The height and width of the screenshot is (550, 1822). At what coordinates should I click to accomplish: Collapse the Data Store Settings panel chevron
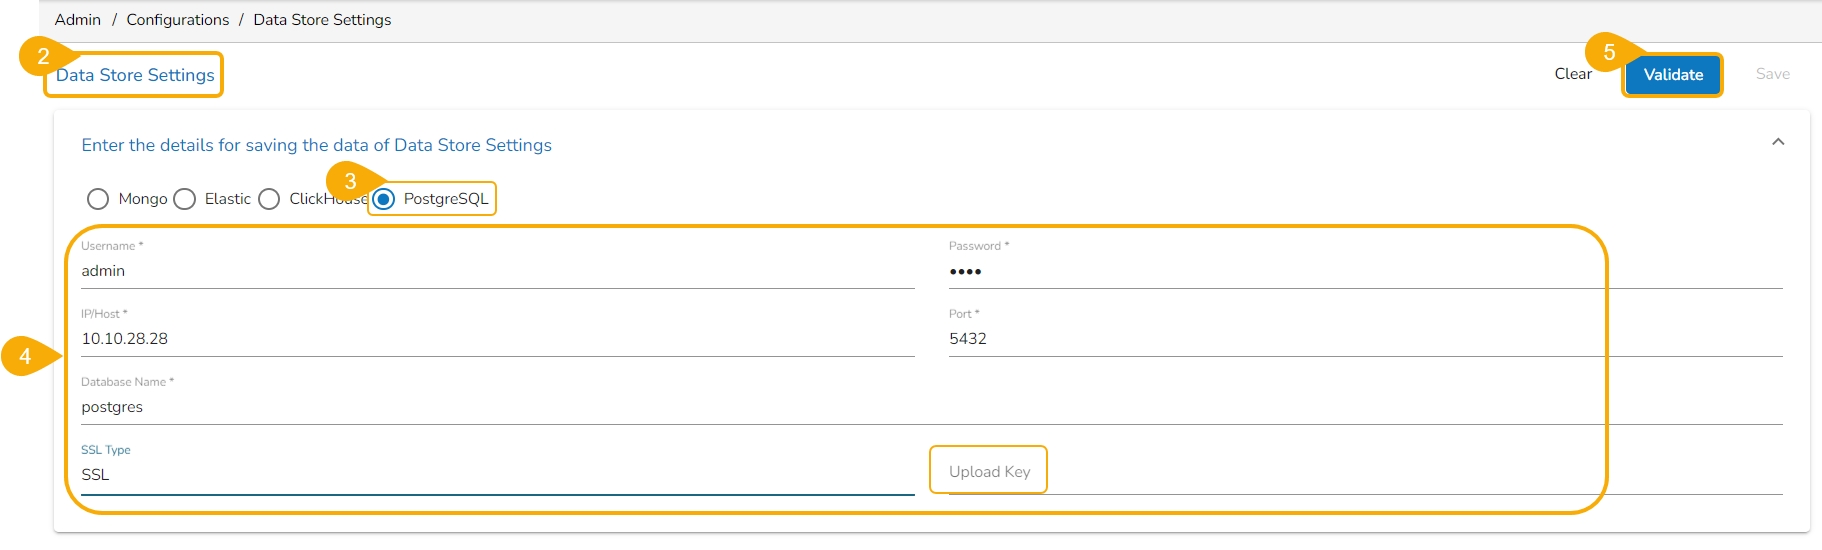1777,142
